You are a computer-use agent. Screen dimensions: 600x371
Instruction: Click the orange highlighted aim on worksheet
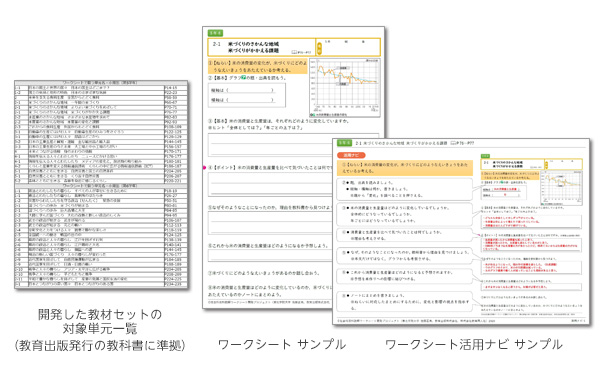coord(258,67)
